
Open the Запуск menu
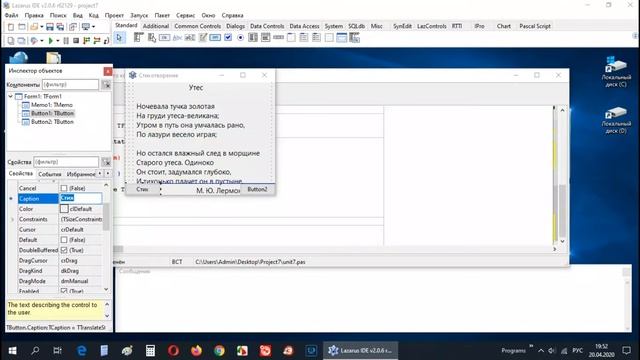pos(139,15)
